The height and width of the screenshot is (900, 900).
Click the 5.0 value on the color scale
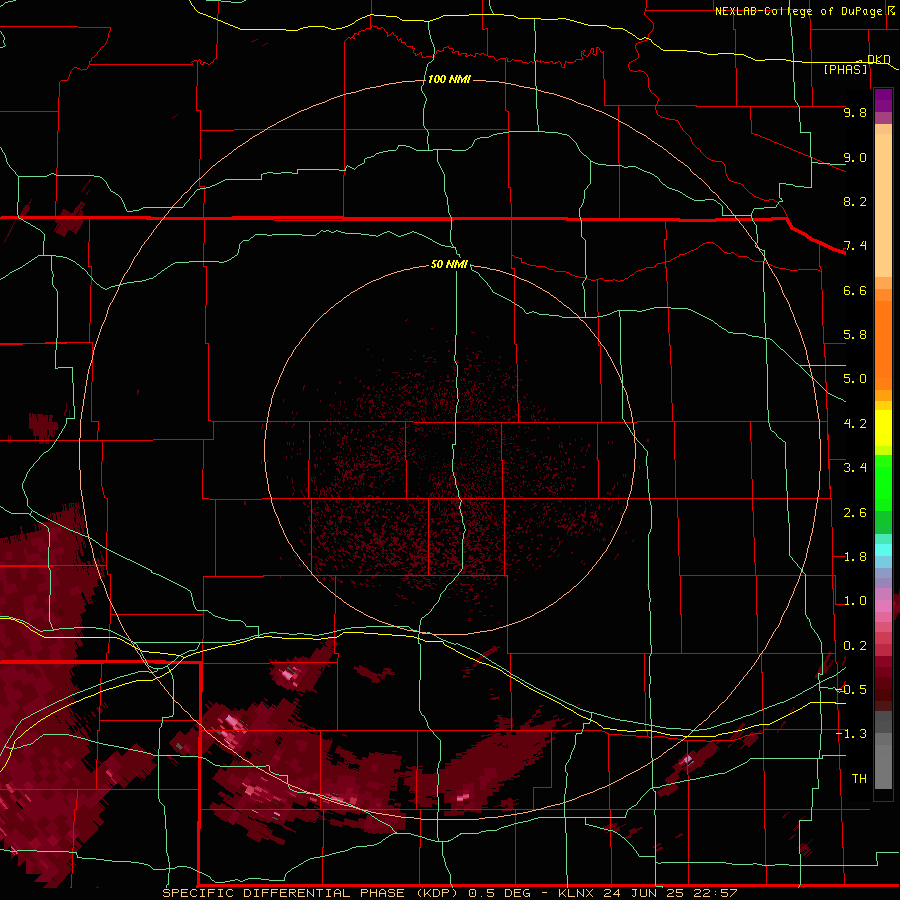[x=855, y=379]
